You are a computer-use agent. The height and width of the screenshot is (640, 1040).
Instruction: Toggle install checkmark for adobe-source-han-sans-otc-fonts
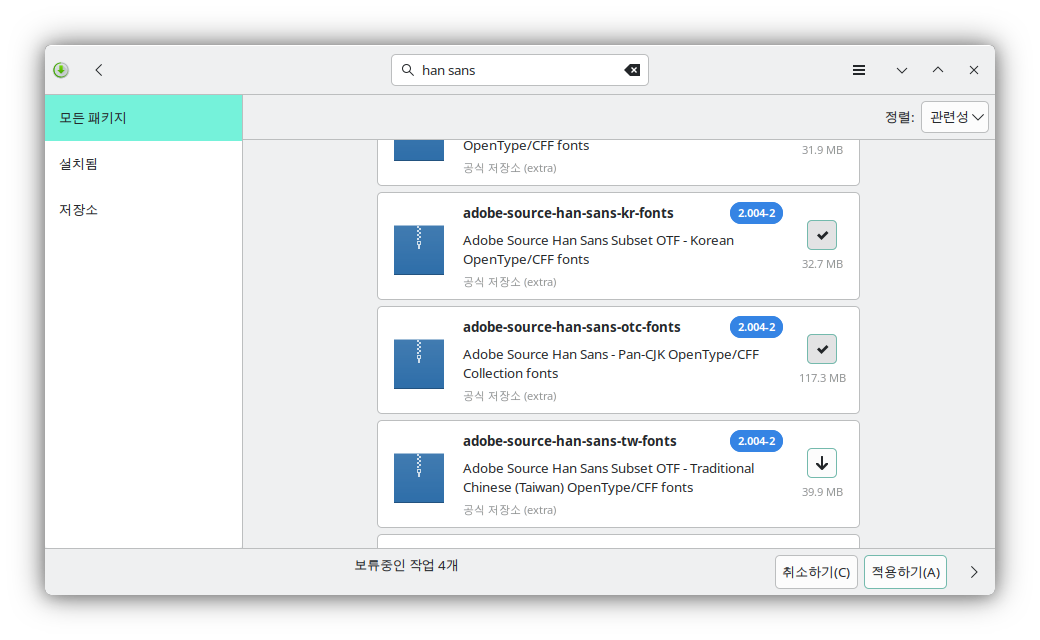coord(822,349)
